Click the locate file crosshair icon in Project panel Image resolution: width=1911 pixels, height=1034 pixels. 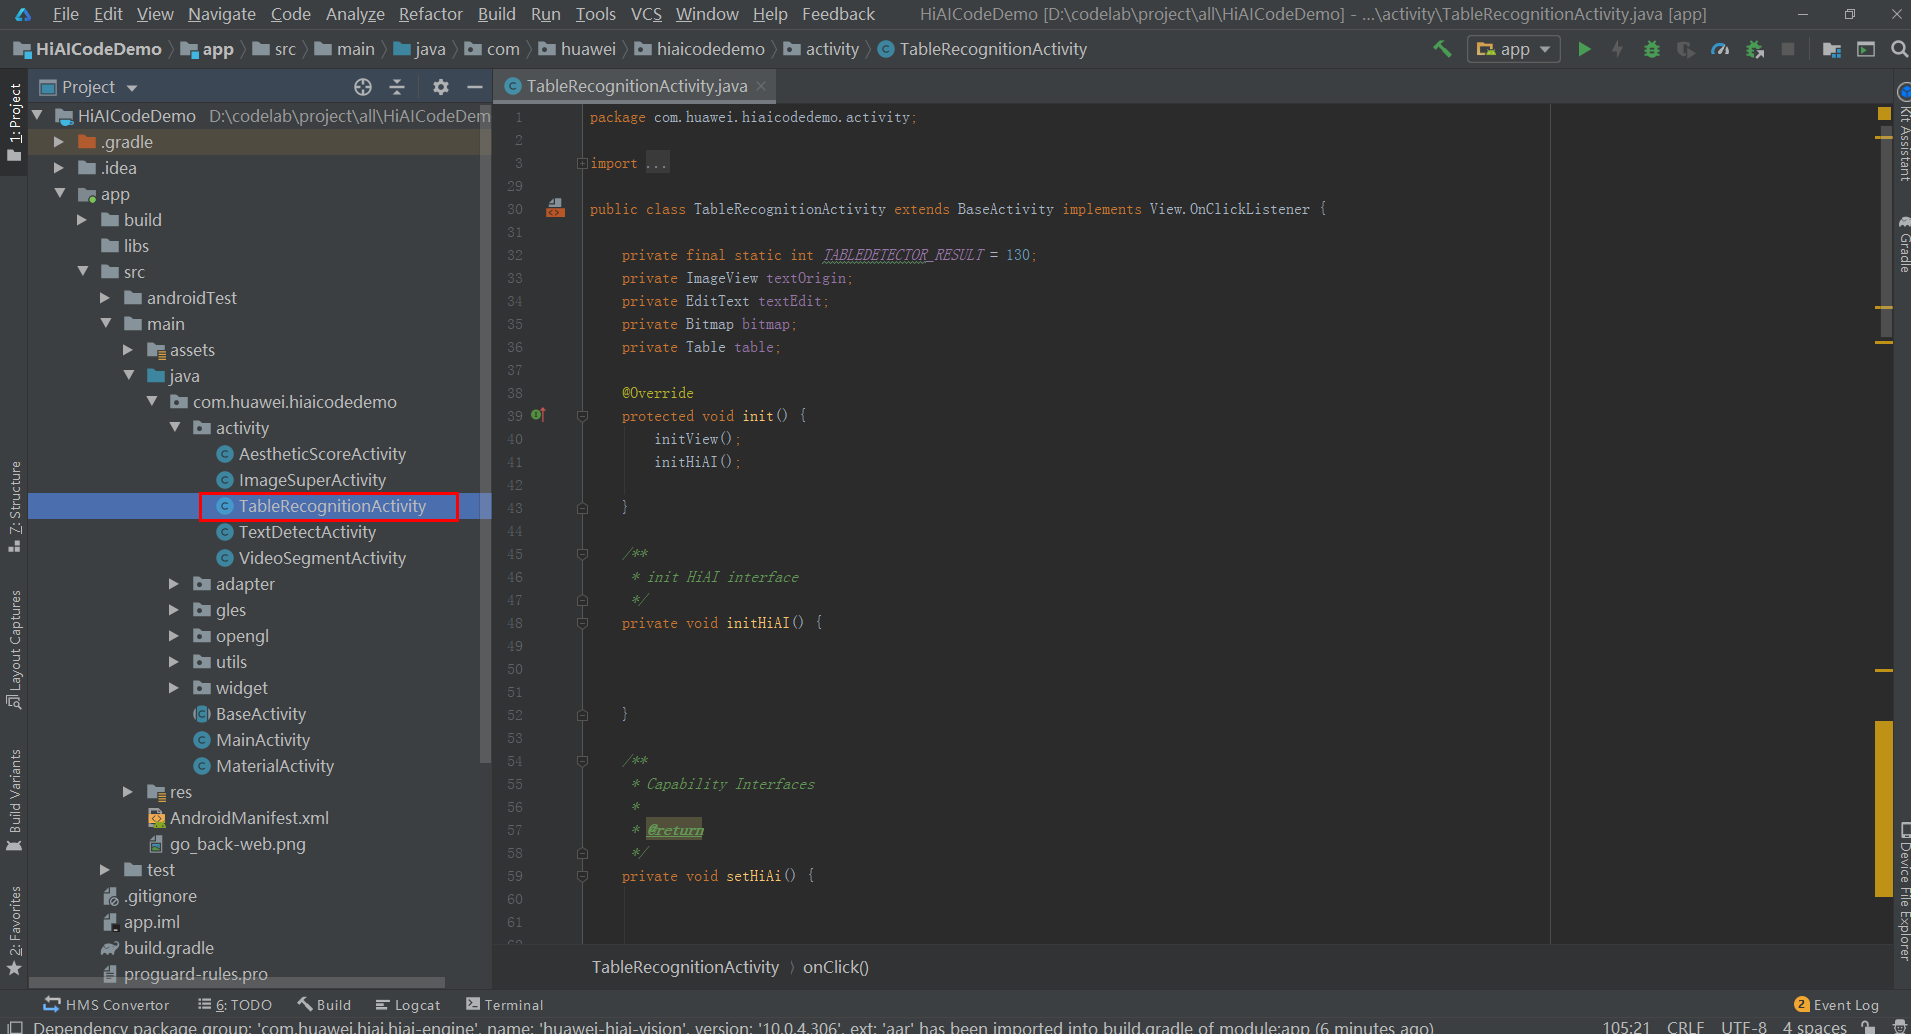pos(363,87)
